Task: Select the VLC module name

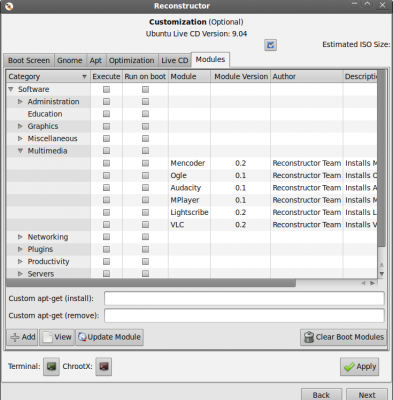Action: tap(177, 225)
